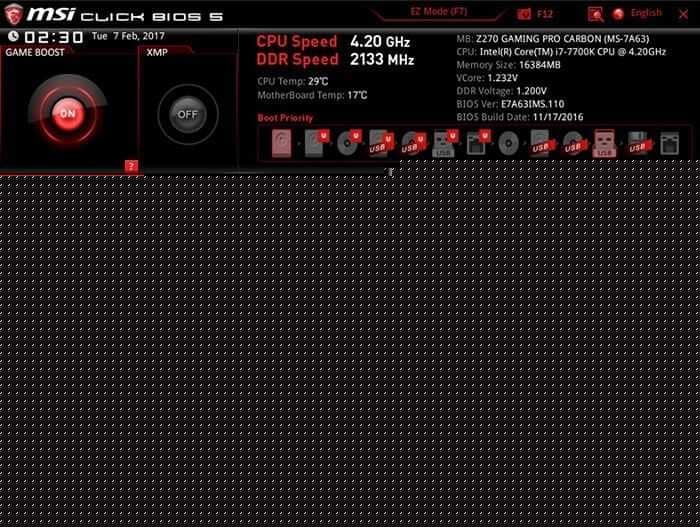Click the DDR Speed 2133 MHz value
Screen dimensions: 700x527
pyautogui.click(x=382, y=59)
